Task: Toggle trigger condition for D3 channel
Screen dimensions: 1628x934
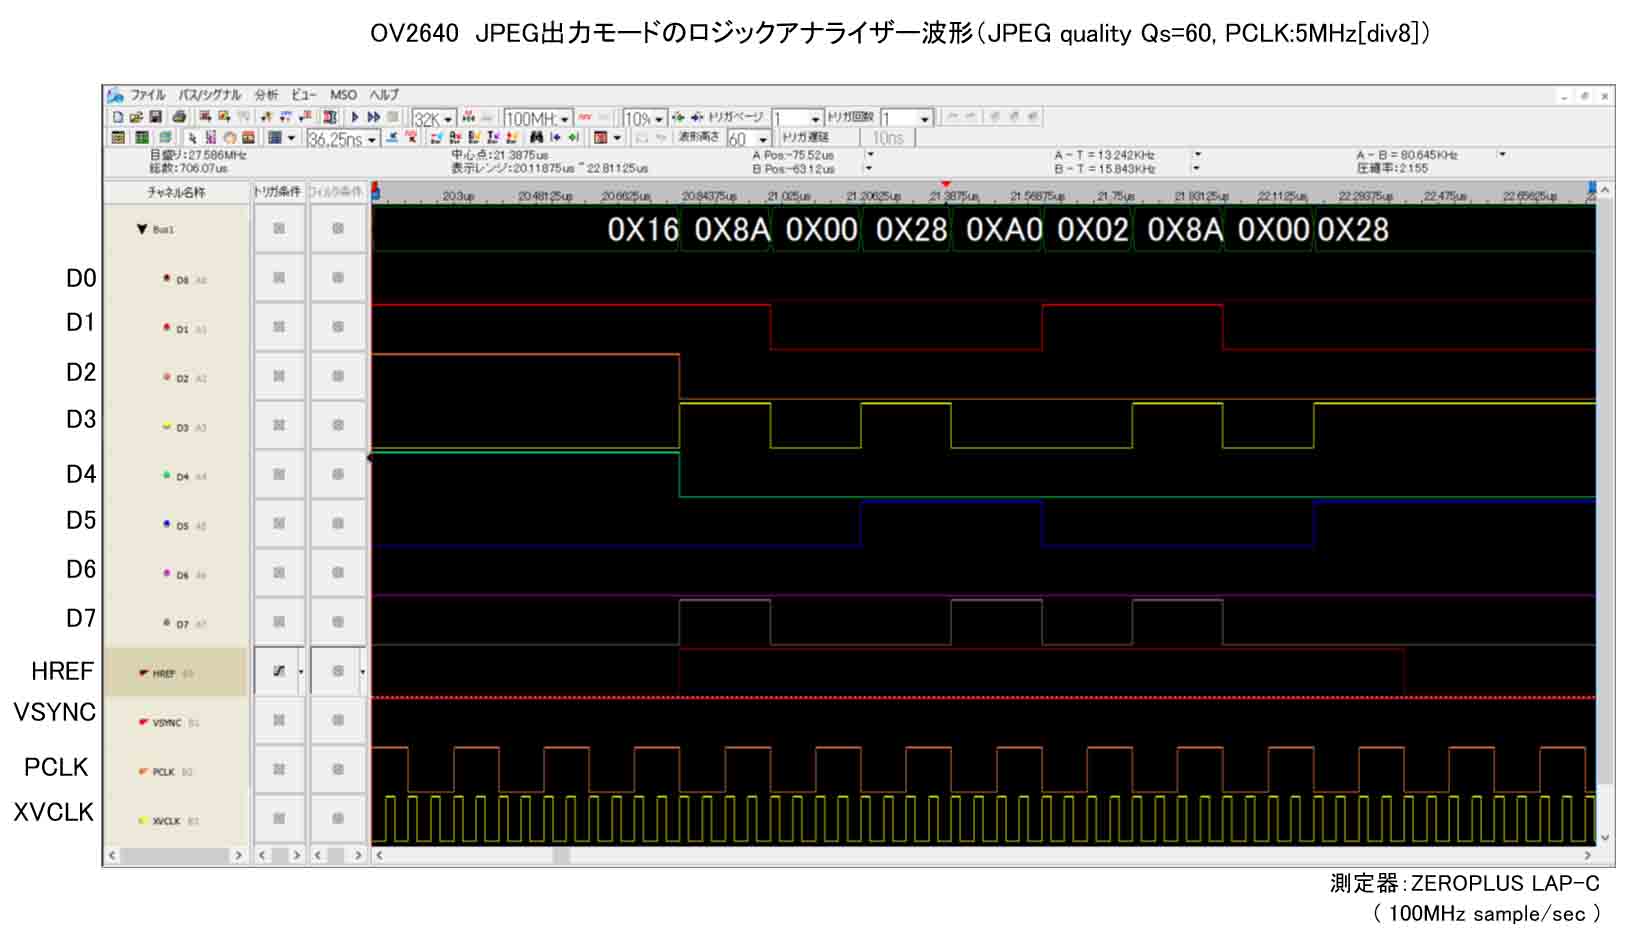Action: coord(279,425)
